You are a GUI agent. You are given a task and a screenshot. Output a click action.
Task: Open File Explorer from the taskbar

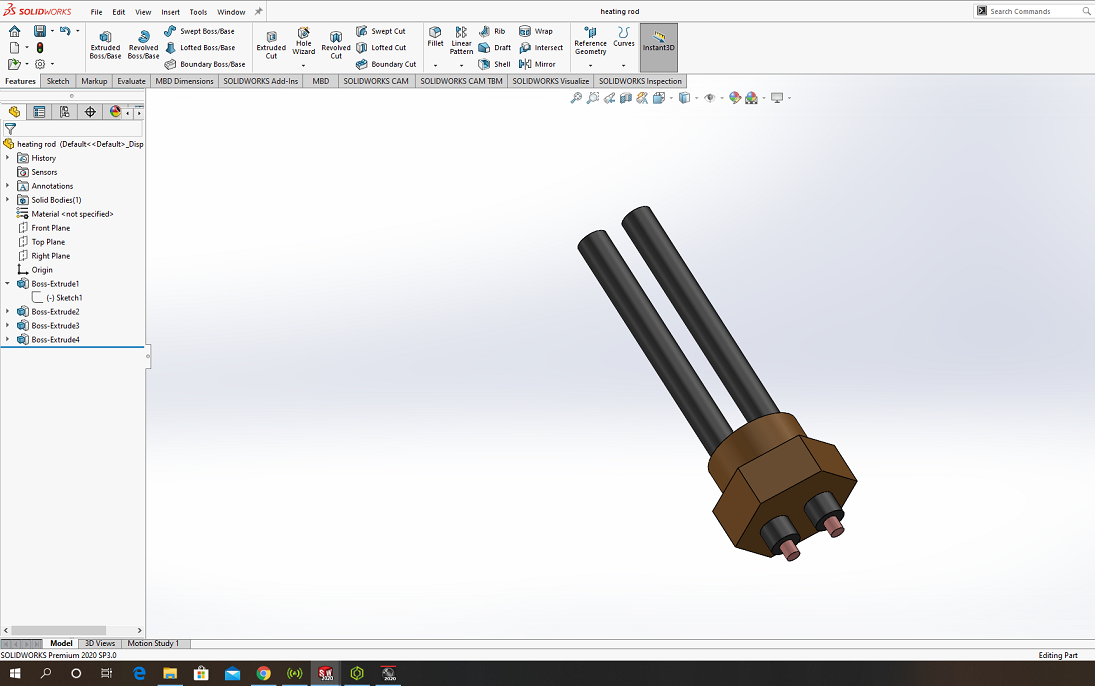tap(170, 673)
